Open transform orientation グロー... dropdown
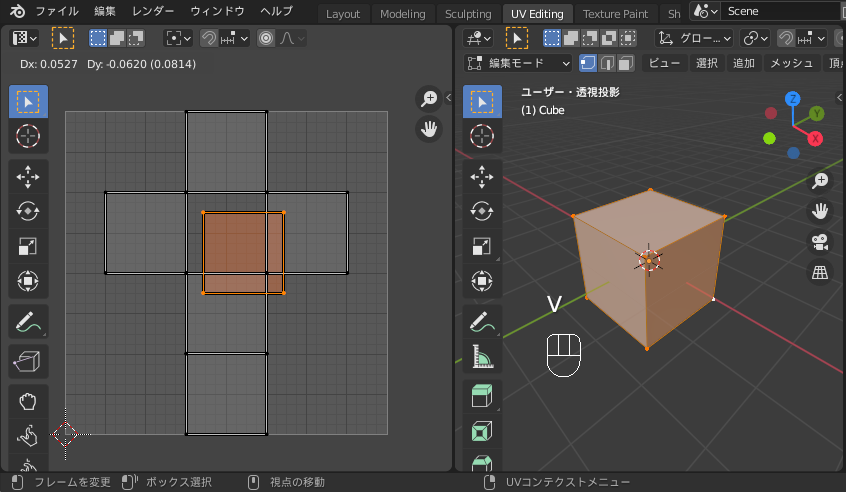The width and height of the screenshot is (846, 492). point(694,38)
